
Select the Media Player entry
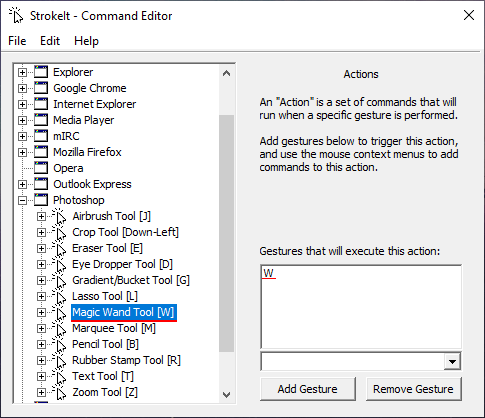[83, 120]
